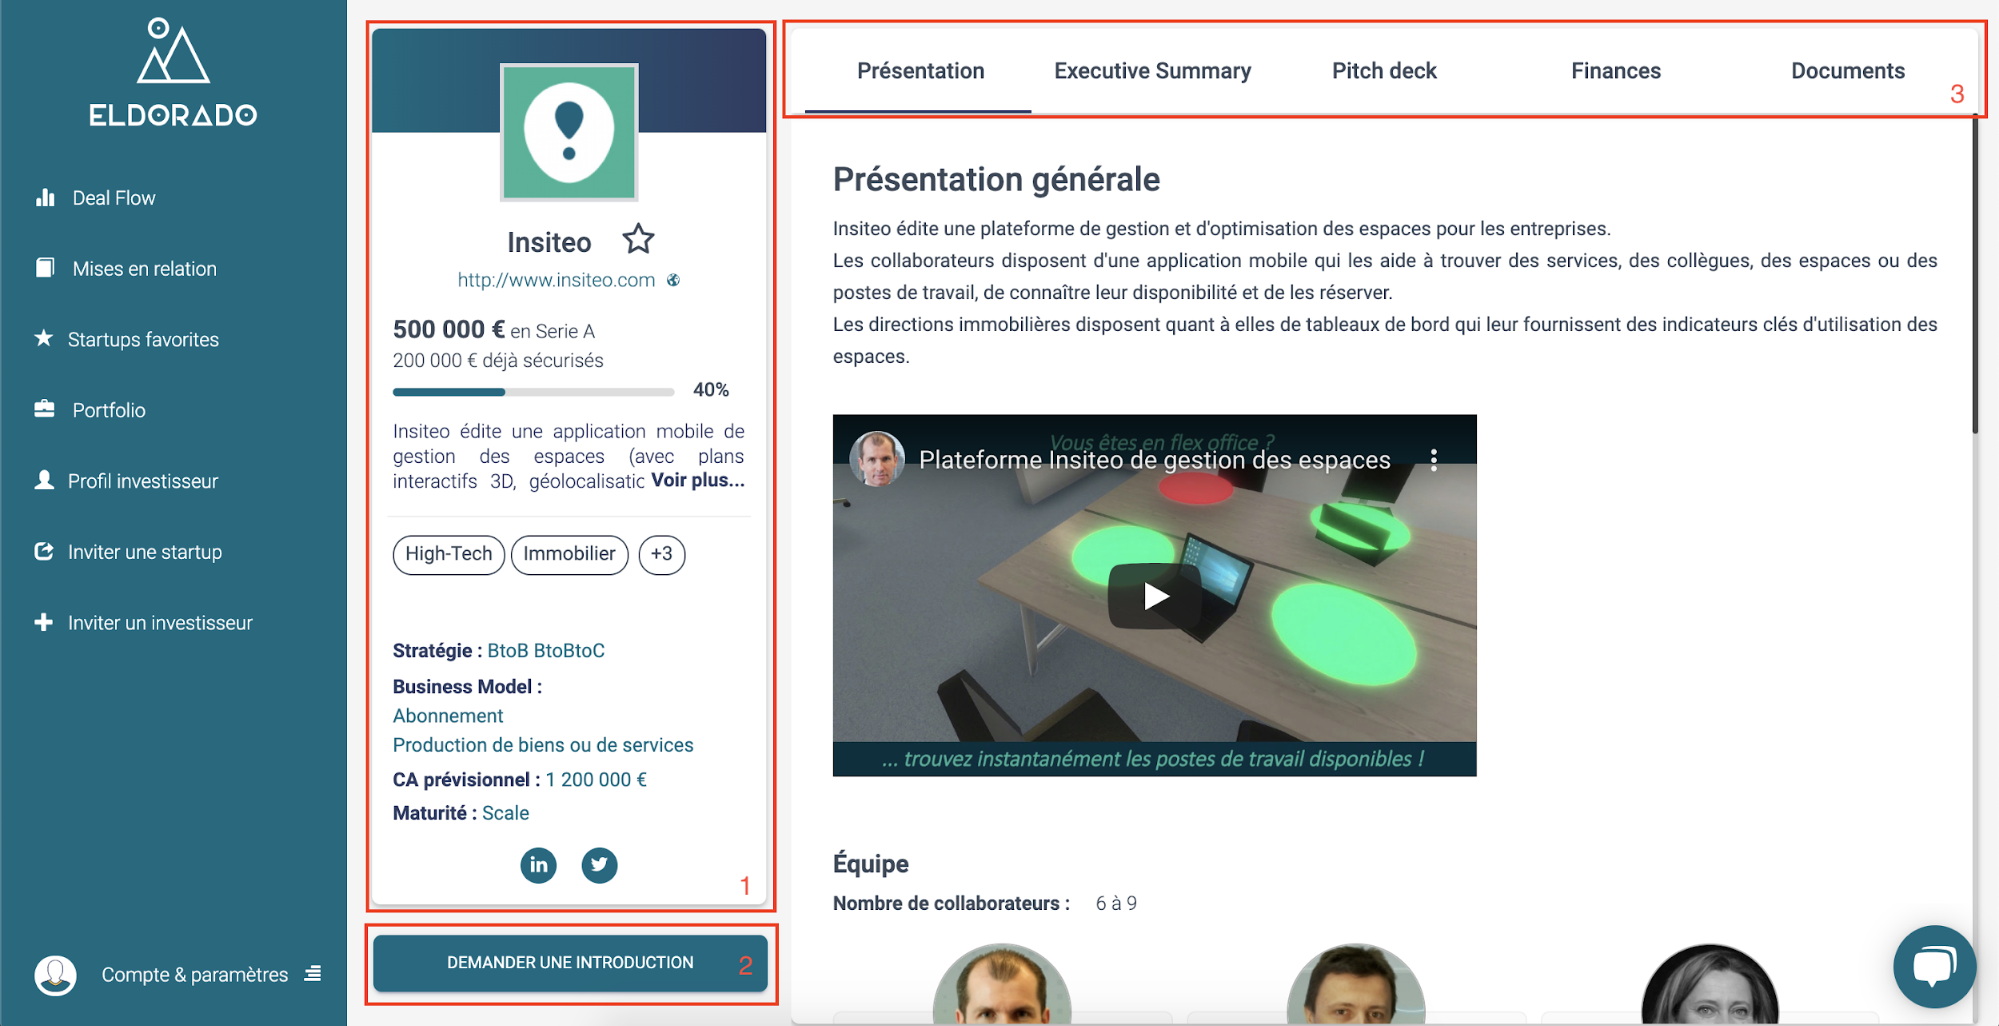
Task: Click the 'Scale' maturity value
Action: tap(506, 813)
